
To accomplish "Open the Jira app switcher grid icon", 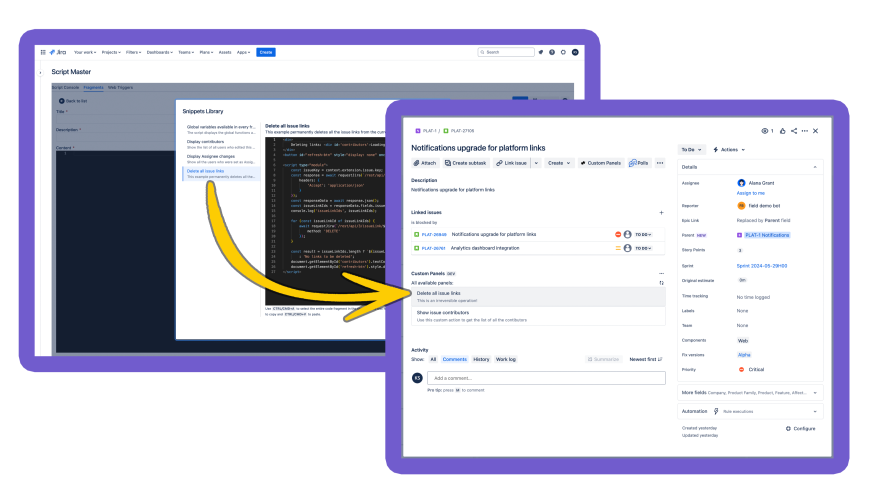I will 43,52.
